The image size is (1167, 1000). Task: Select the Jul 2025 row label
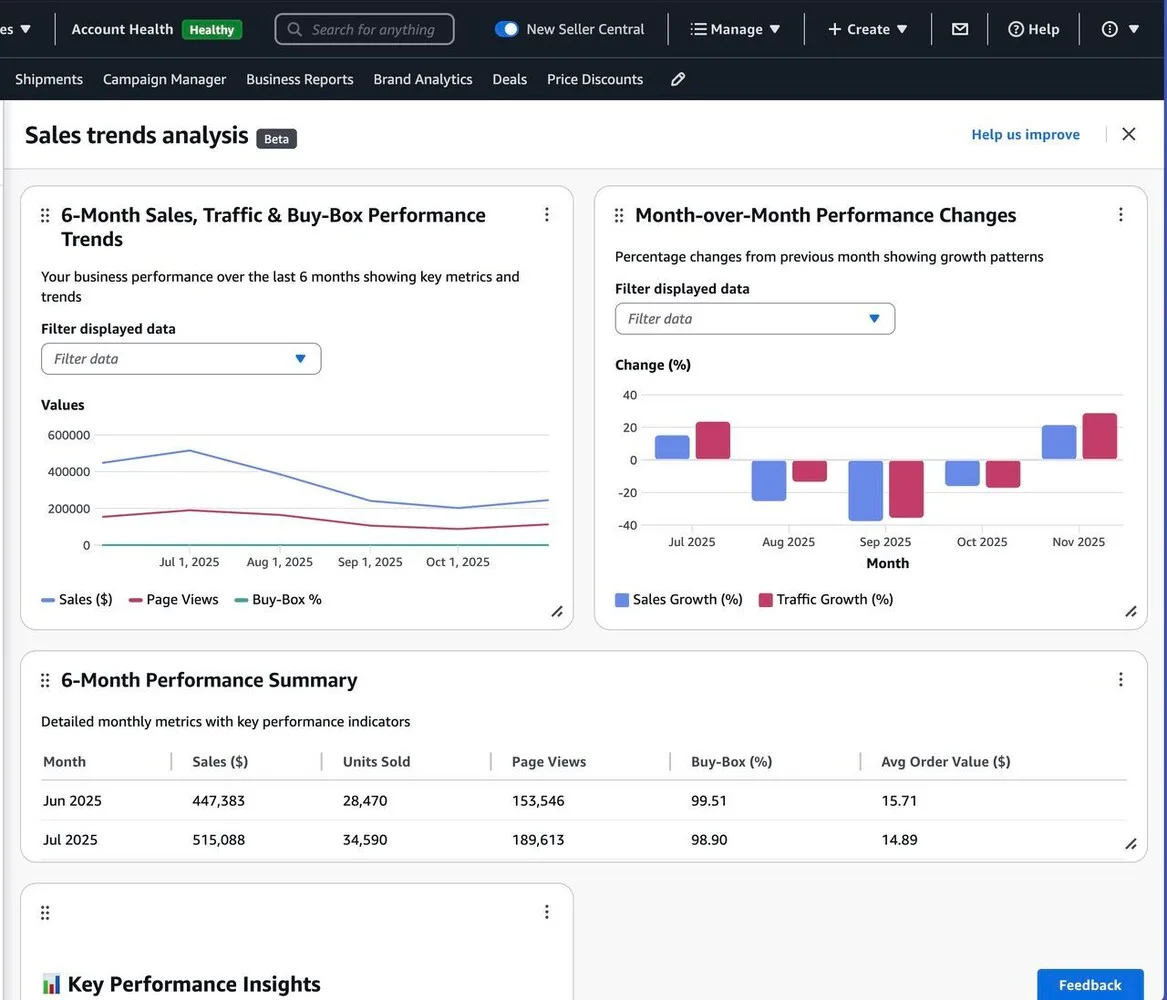(70, 839)
